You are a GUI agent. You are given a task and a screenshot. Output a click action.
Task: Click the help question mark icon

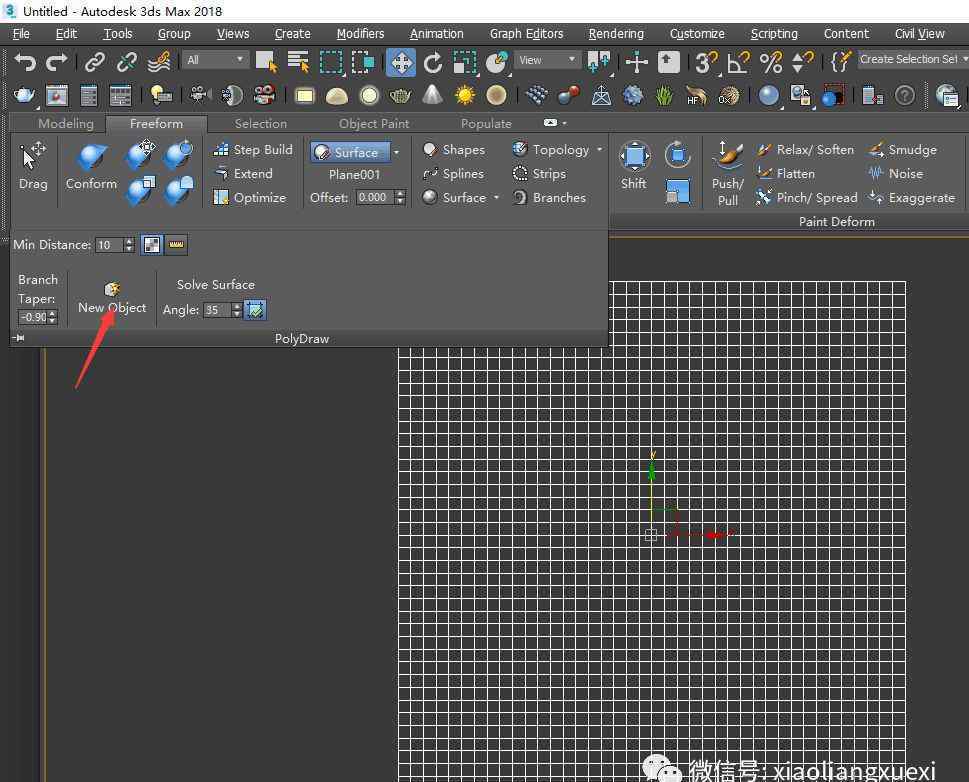click(905, 96)
